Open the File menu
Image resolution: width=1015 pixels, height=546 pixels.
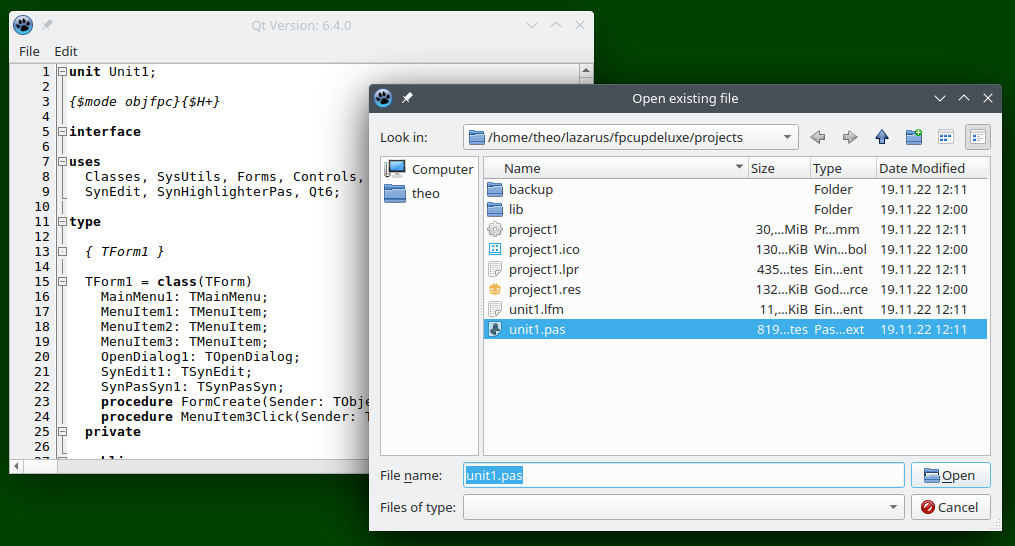tap(29, 51)
